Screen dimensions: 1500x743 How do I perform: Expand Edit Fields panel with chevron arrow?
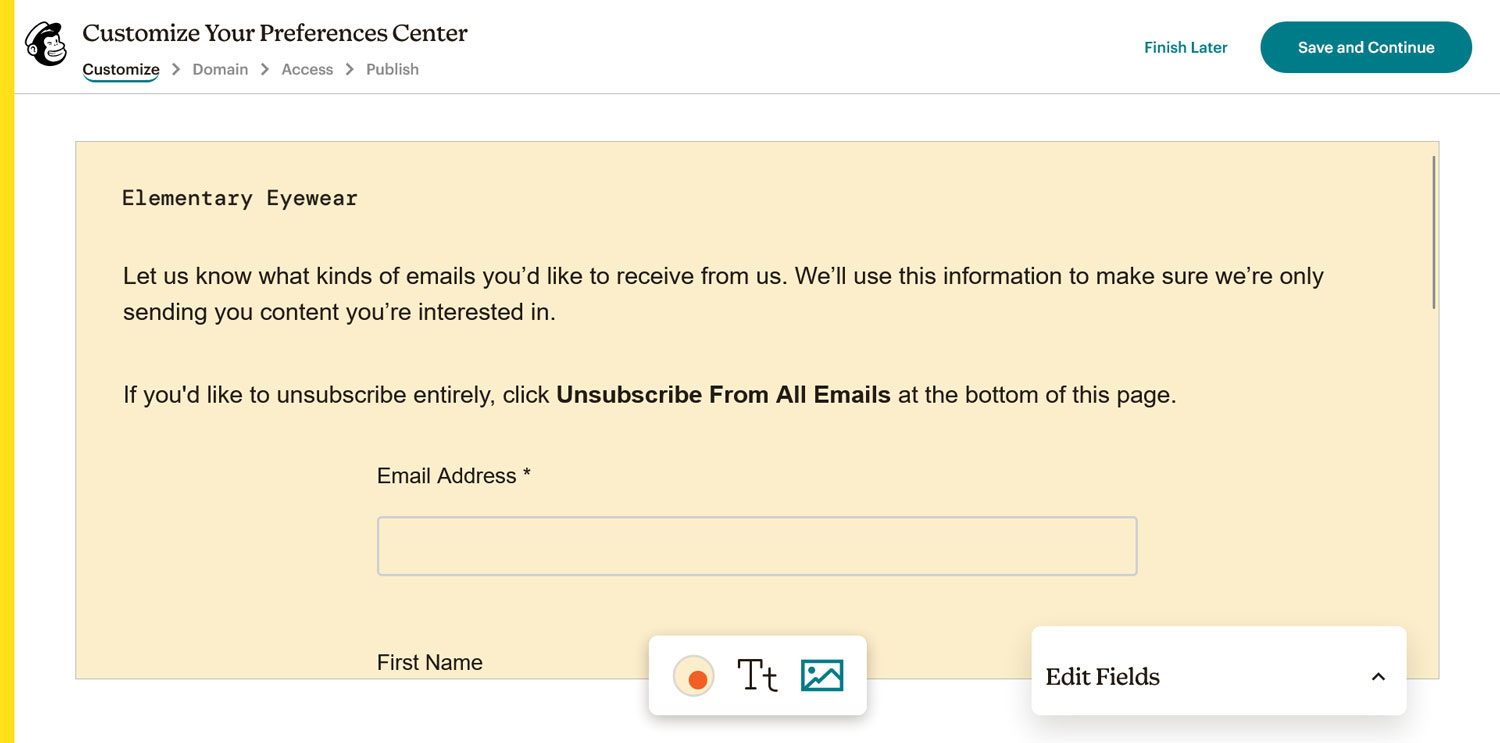point(1378,677)
